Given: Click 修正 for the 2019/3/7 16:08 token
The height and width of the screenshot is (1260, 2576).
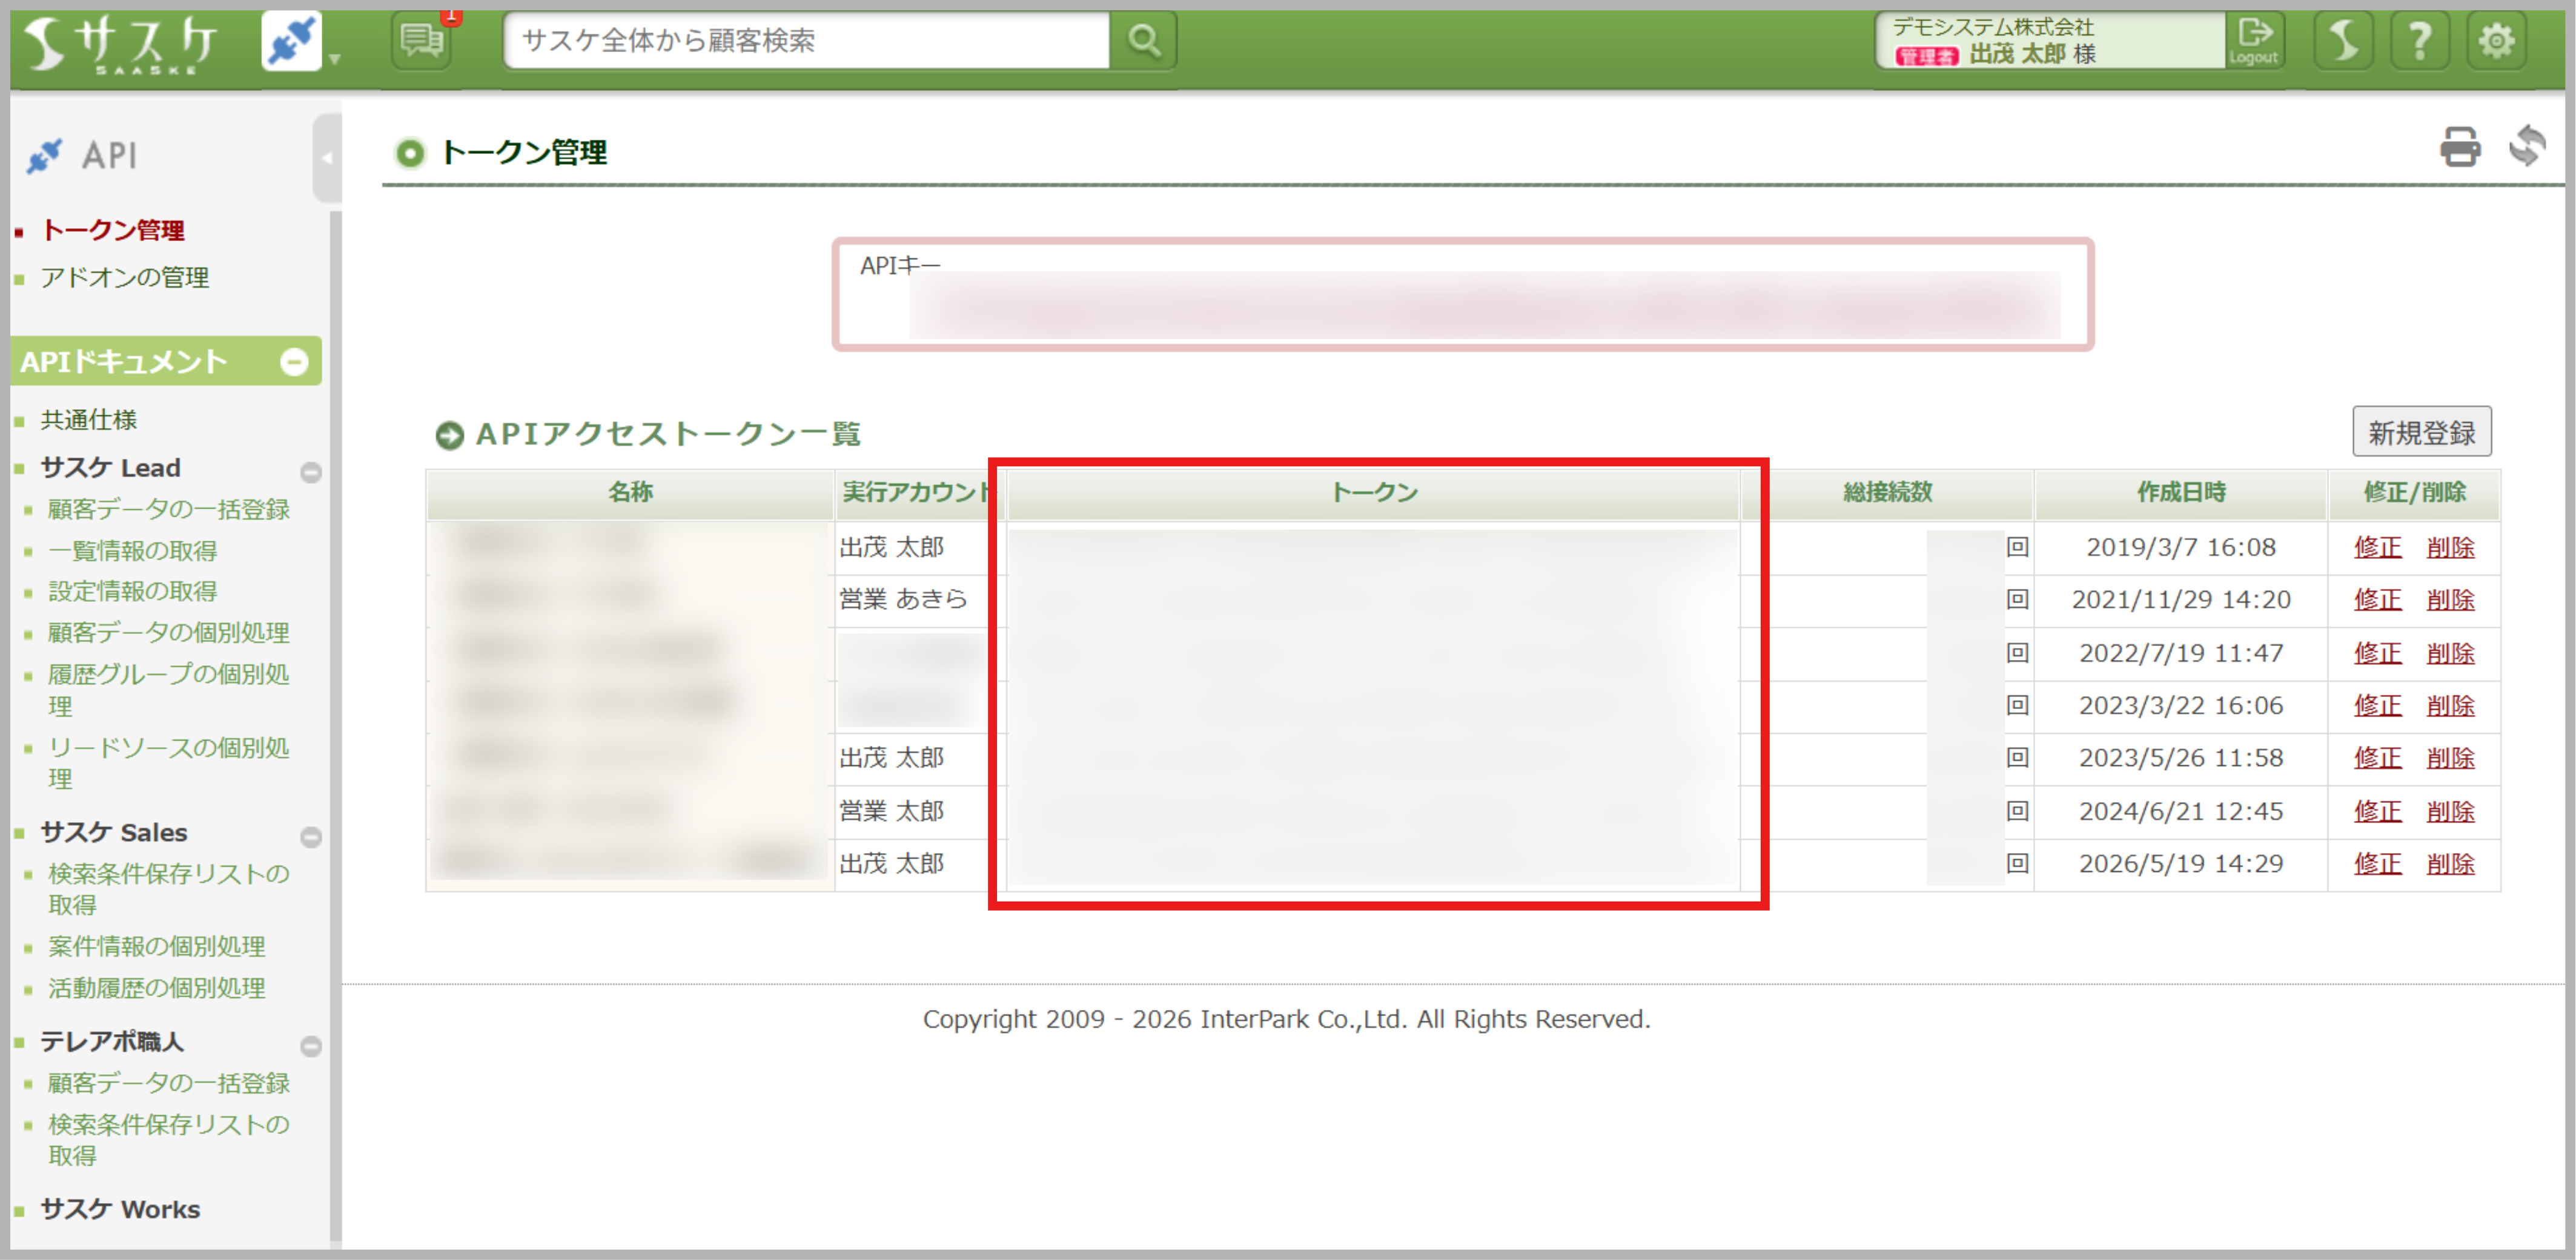Looking at the screenshot, I should [2377, 548].
